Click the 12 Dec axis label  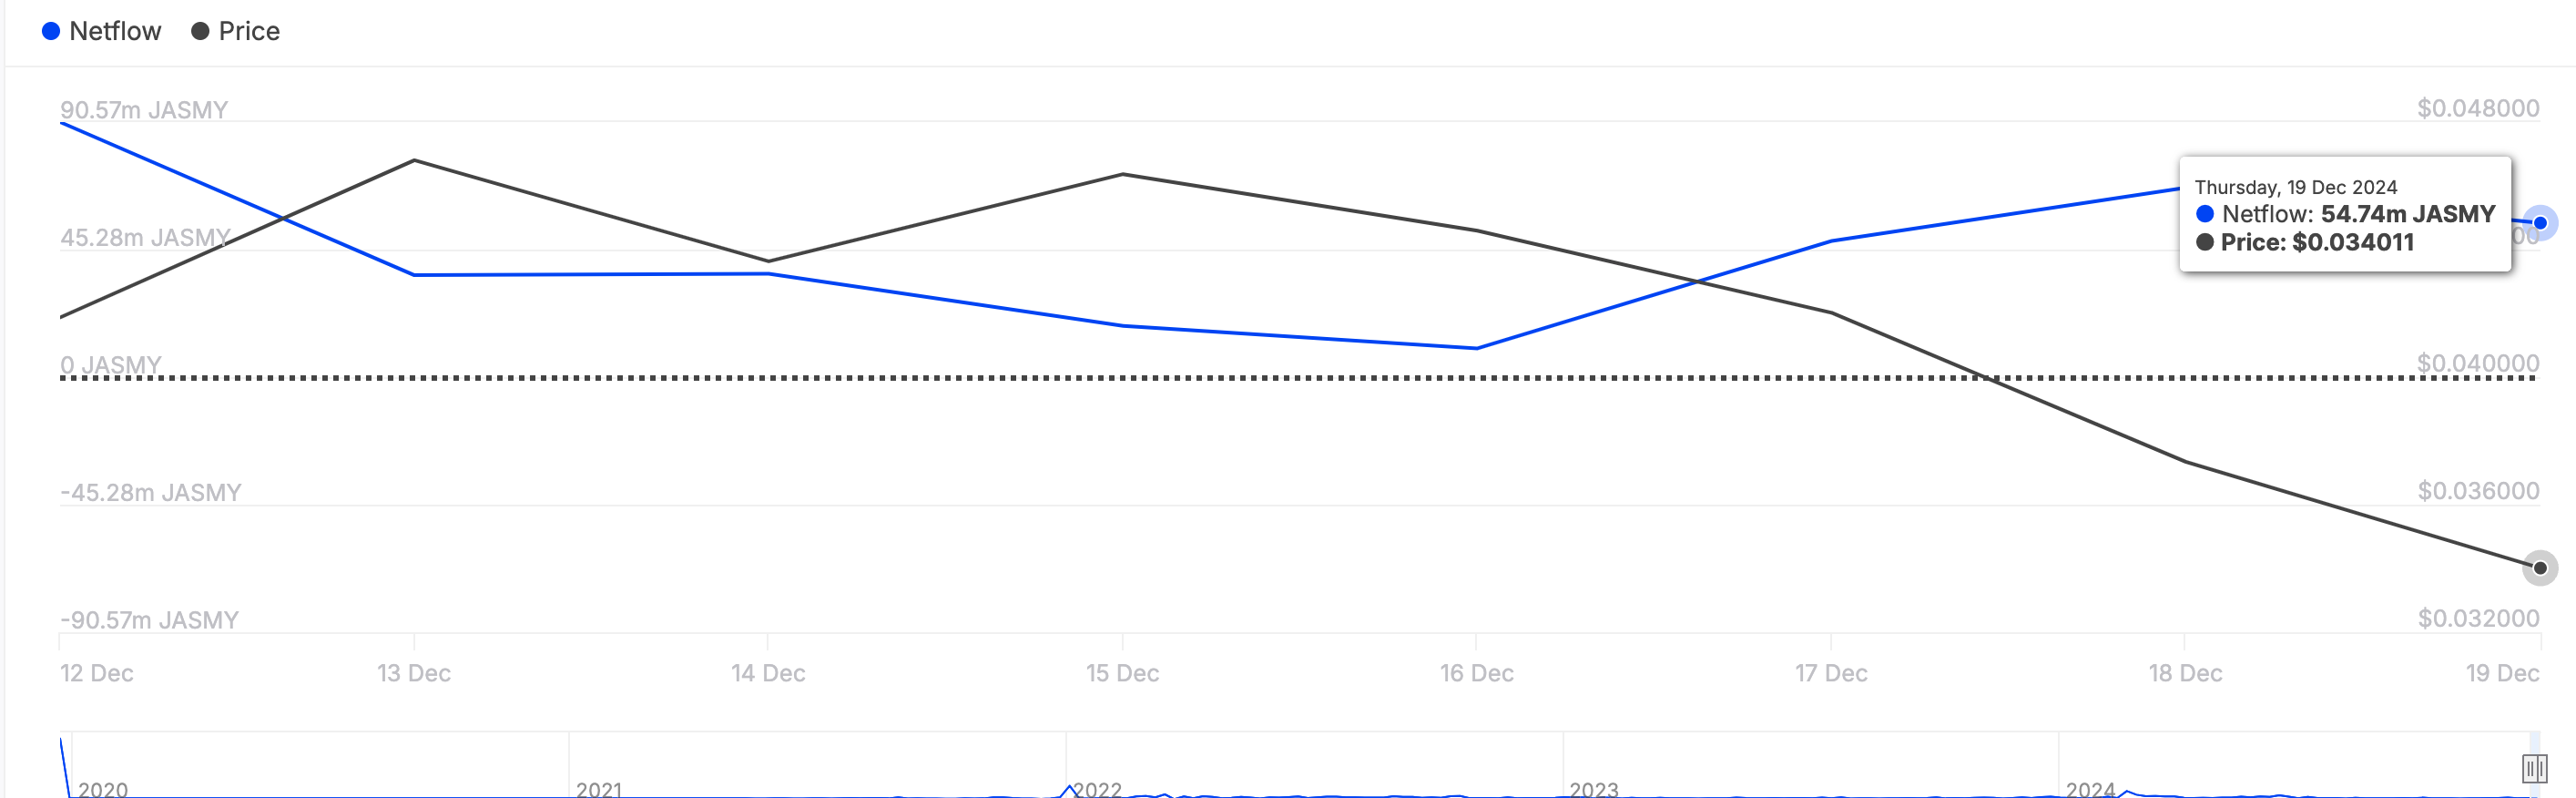(97, 673)
